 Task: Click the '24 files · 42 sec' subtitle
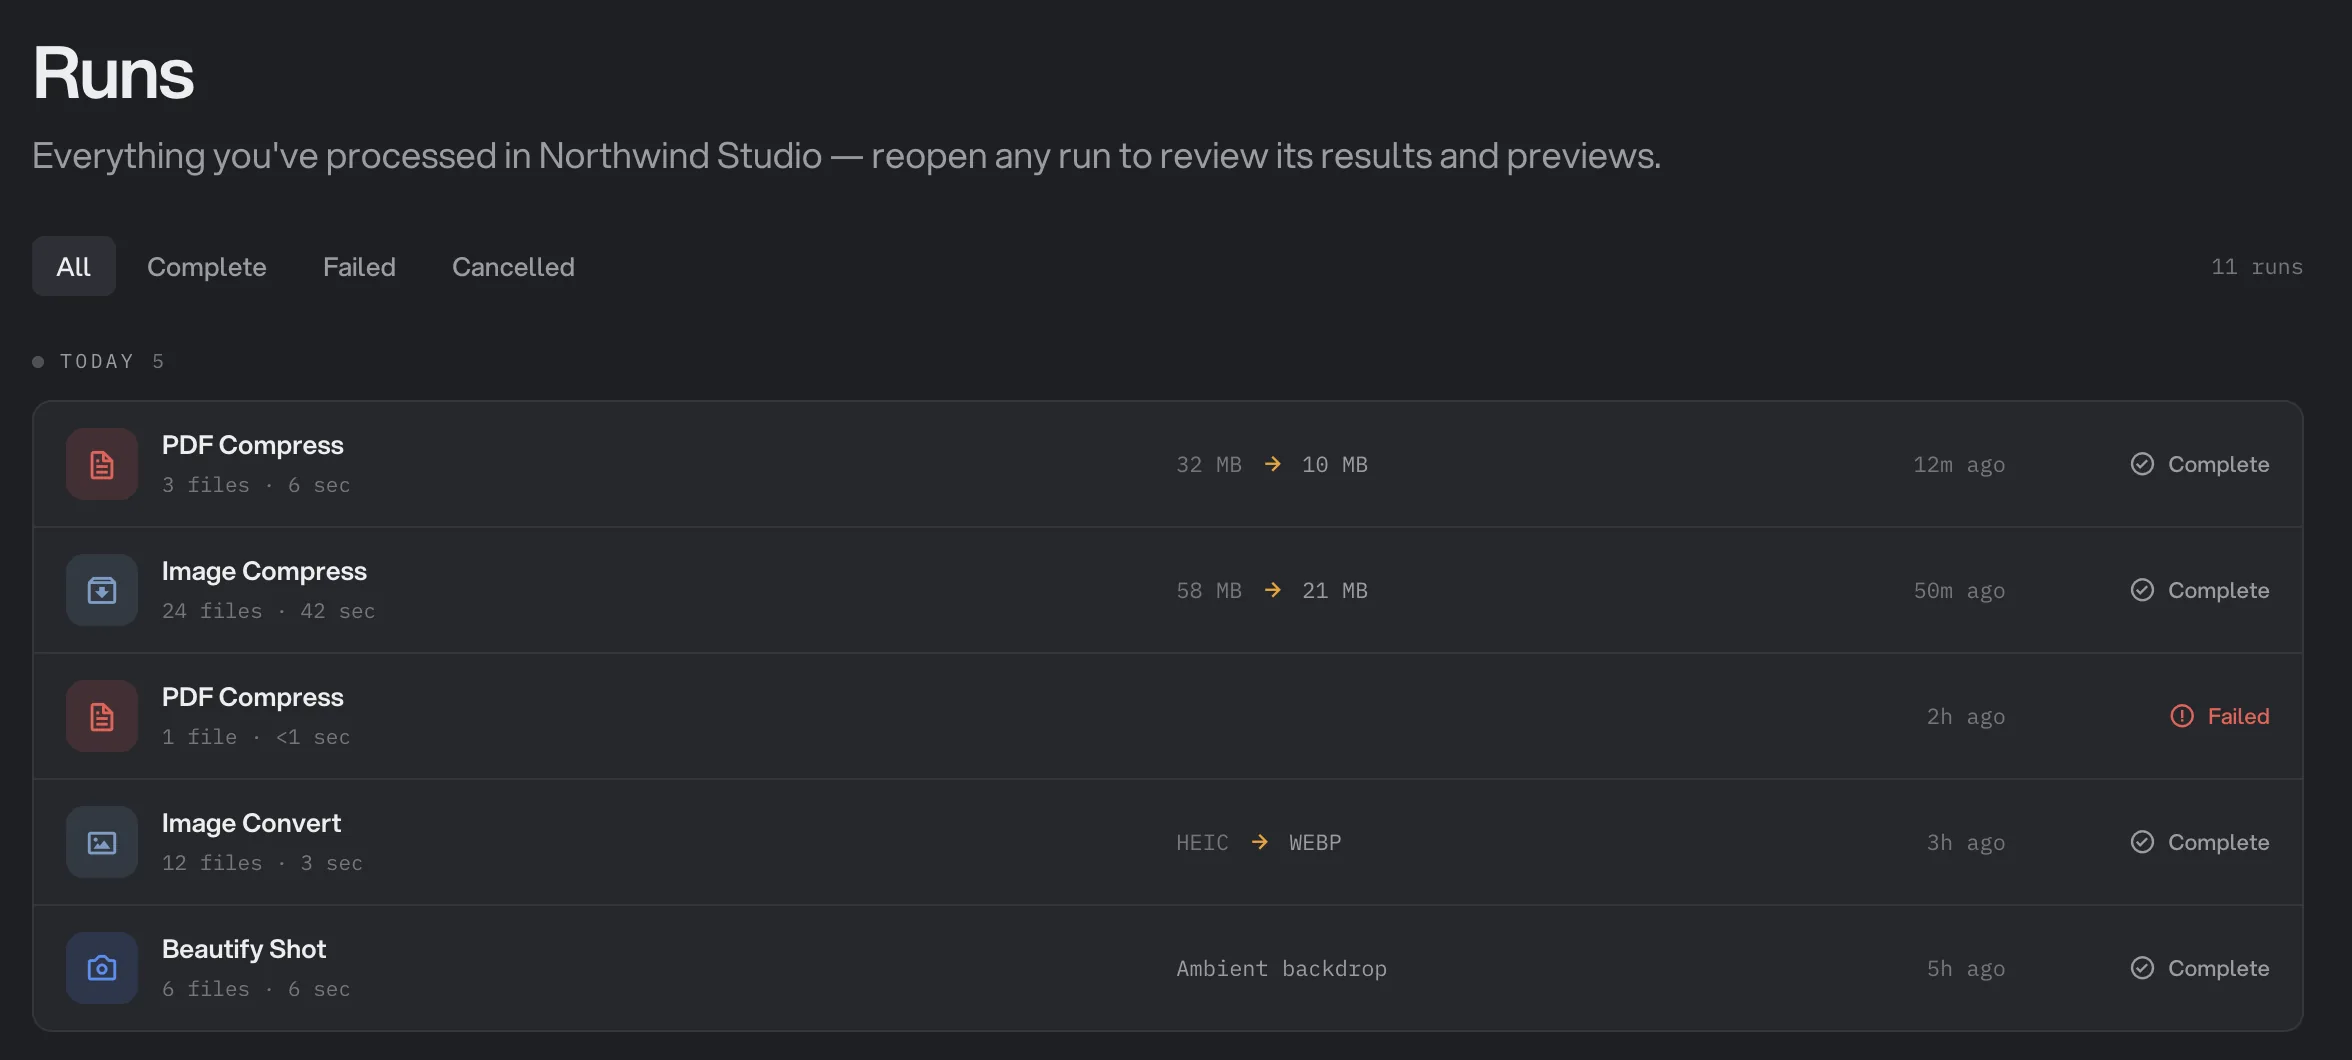269,611
